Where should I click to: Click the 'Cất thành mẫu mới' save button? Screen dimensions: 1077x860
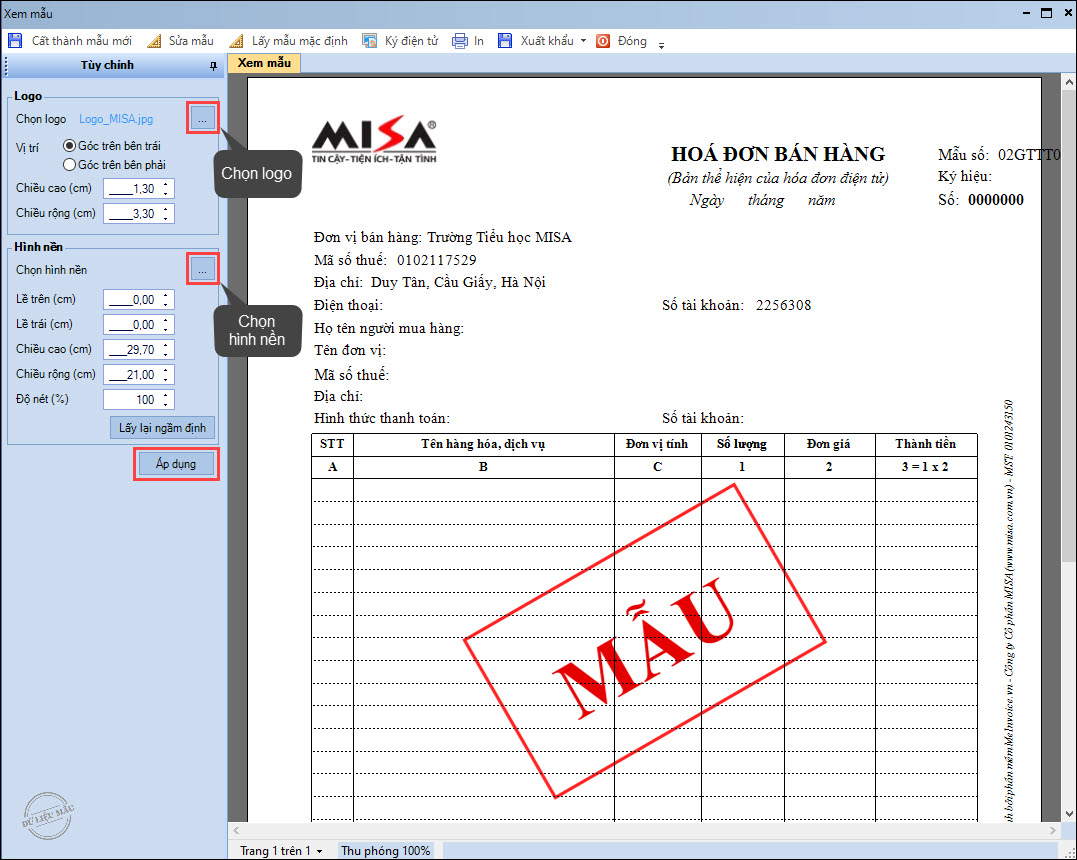pos(69,41)
